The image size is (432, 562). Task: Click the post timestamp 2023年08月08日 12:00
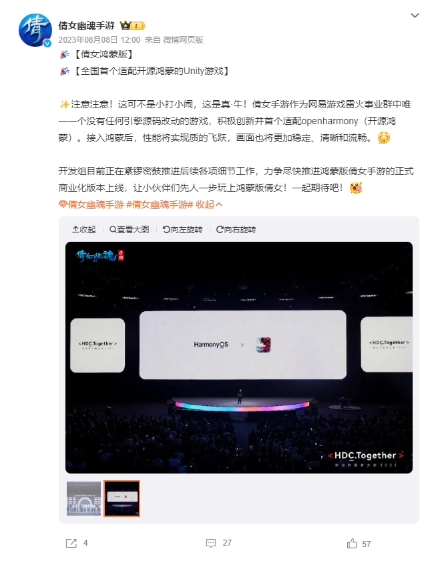point(99,40)
